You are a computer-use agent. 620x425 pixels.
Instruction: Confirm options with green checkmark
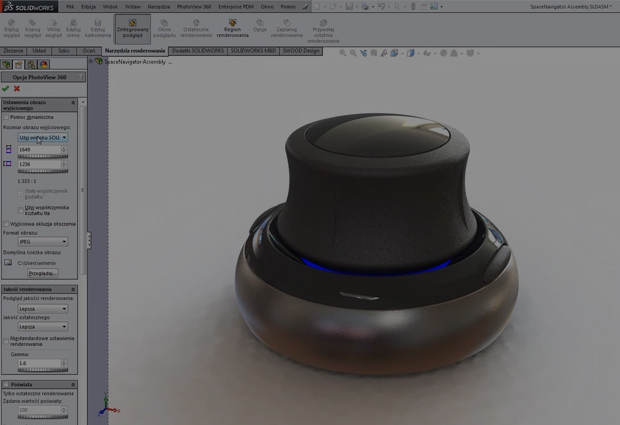(x=6, y=88)
